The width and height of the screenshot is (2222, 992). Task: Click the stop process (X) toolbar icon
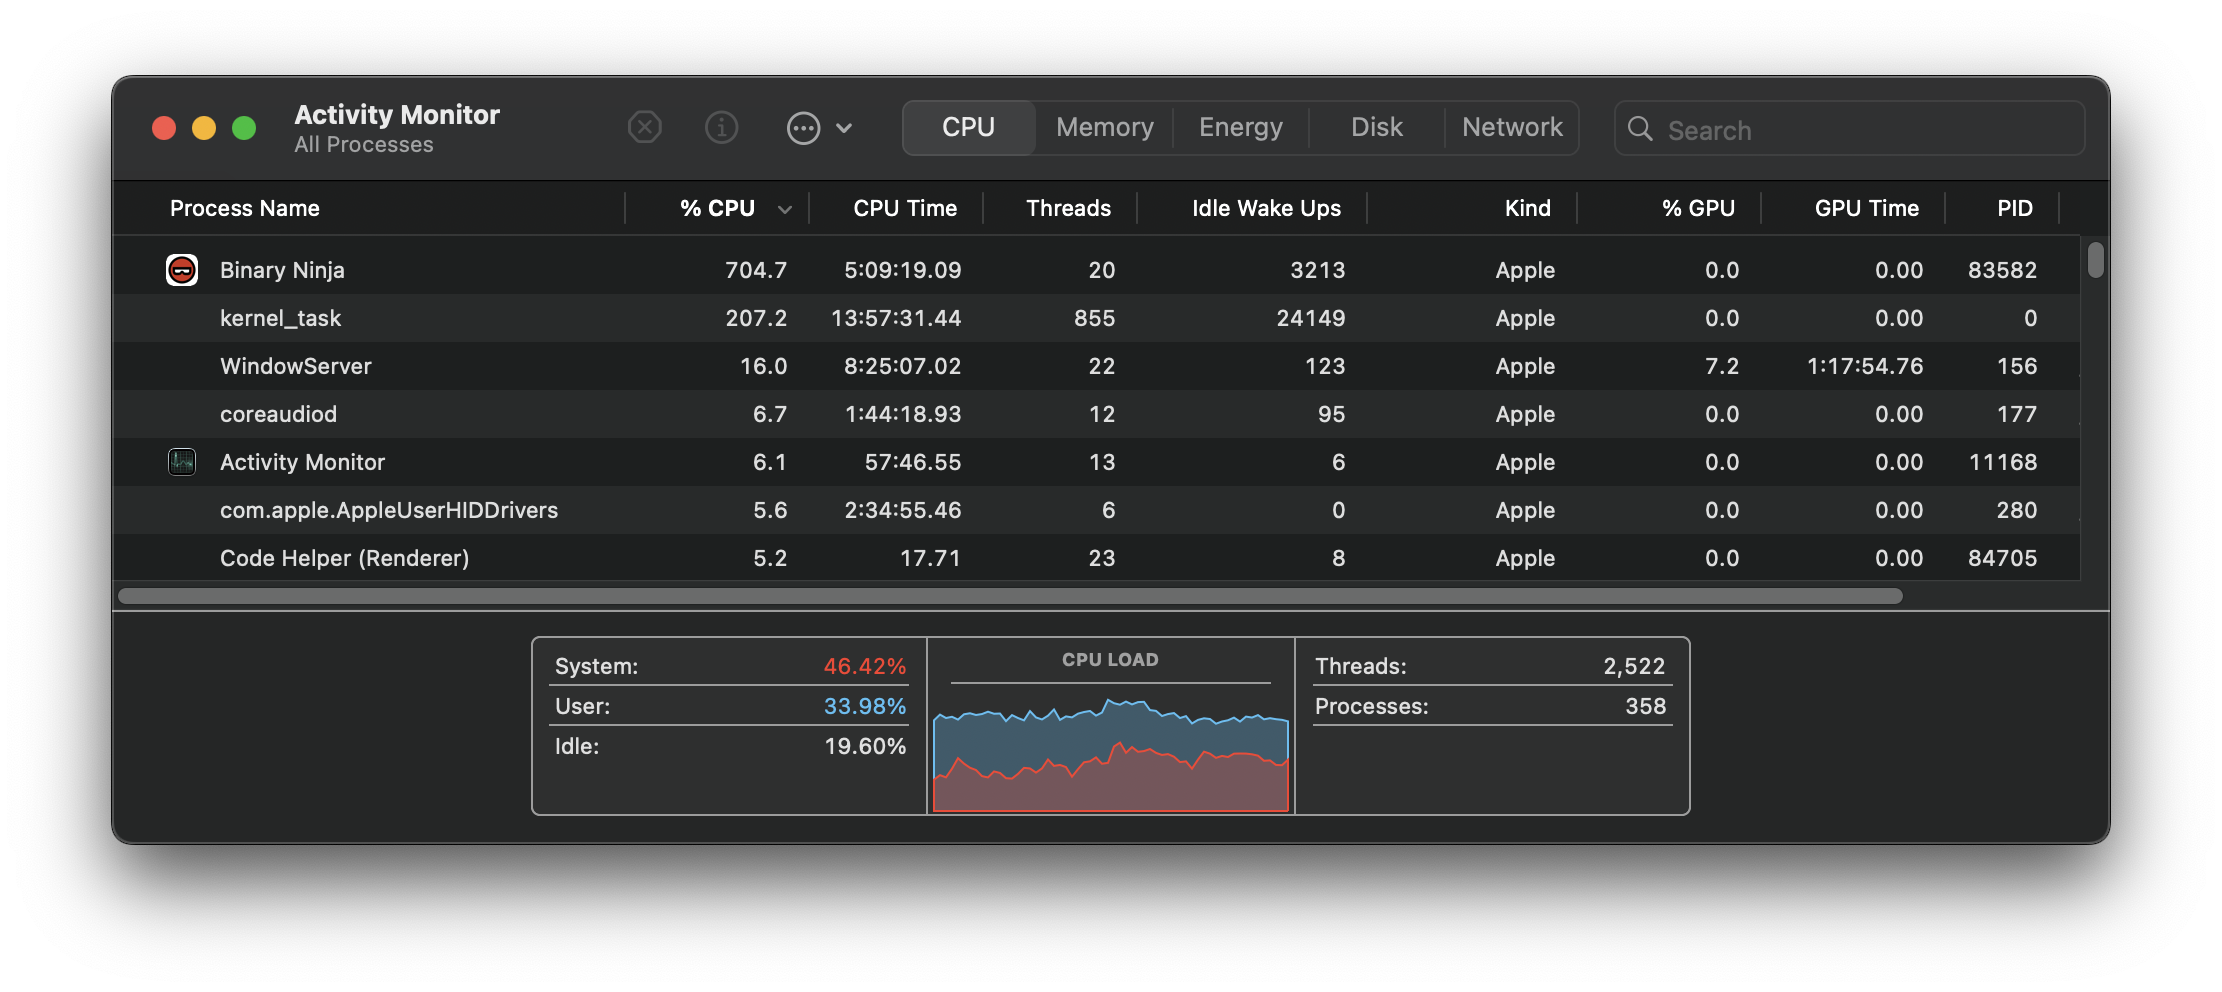pos(645,128)
